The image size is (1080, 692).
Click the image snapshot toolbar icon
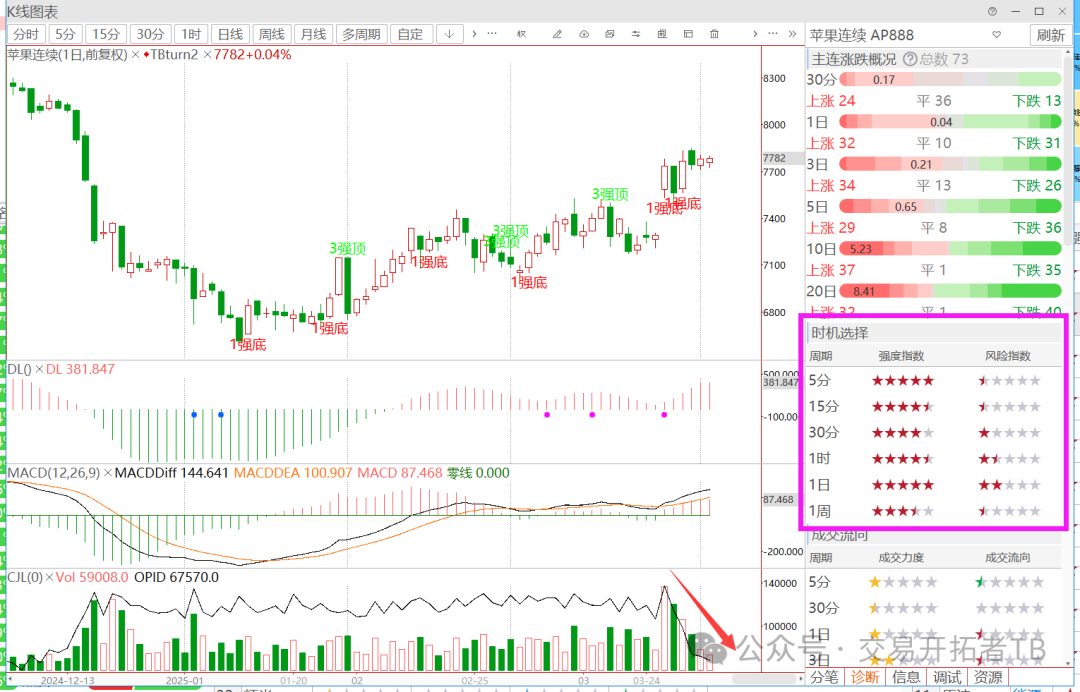[x=610, y=34]
